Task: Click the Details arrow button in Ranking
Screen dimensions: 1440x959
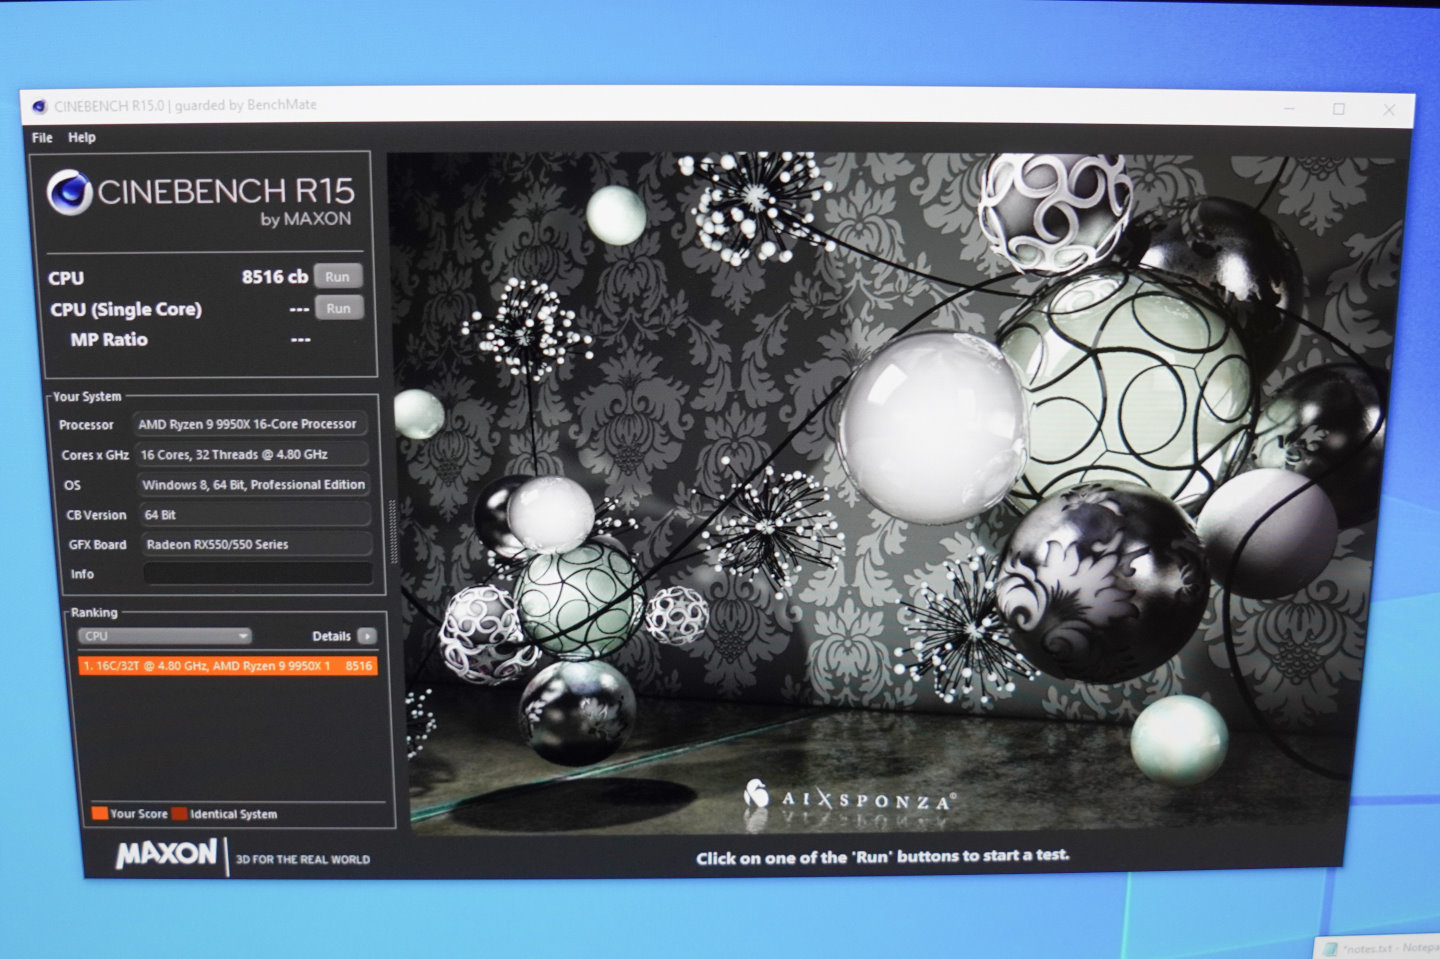Action: click(367, 636)
